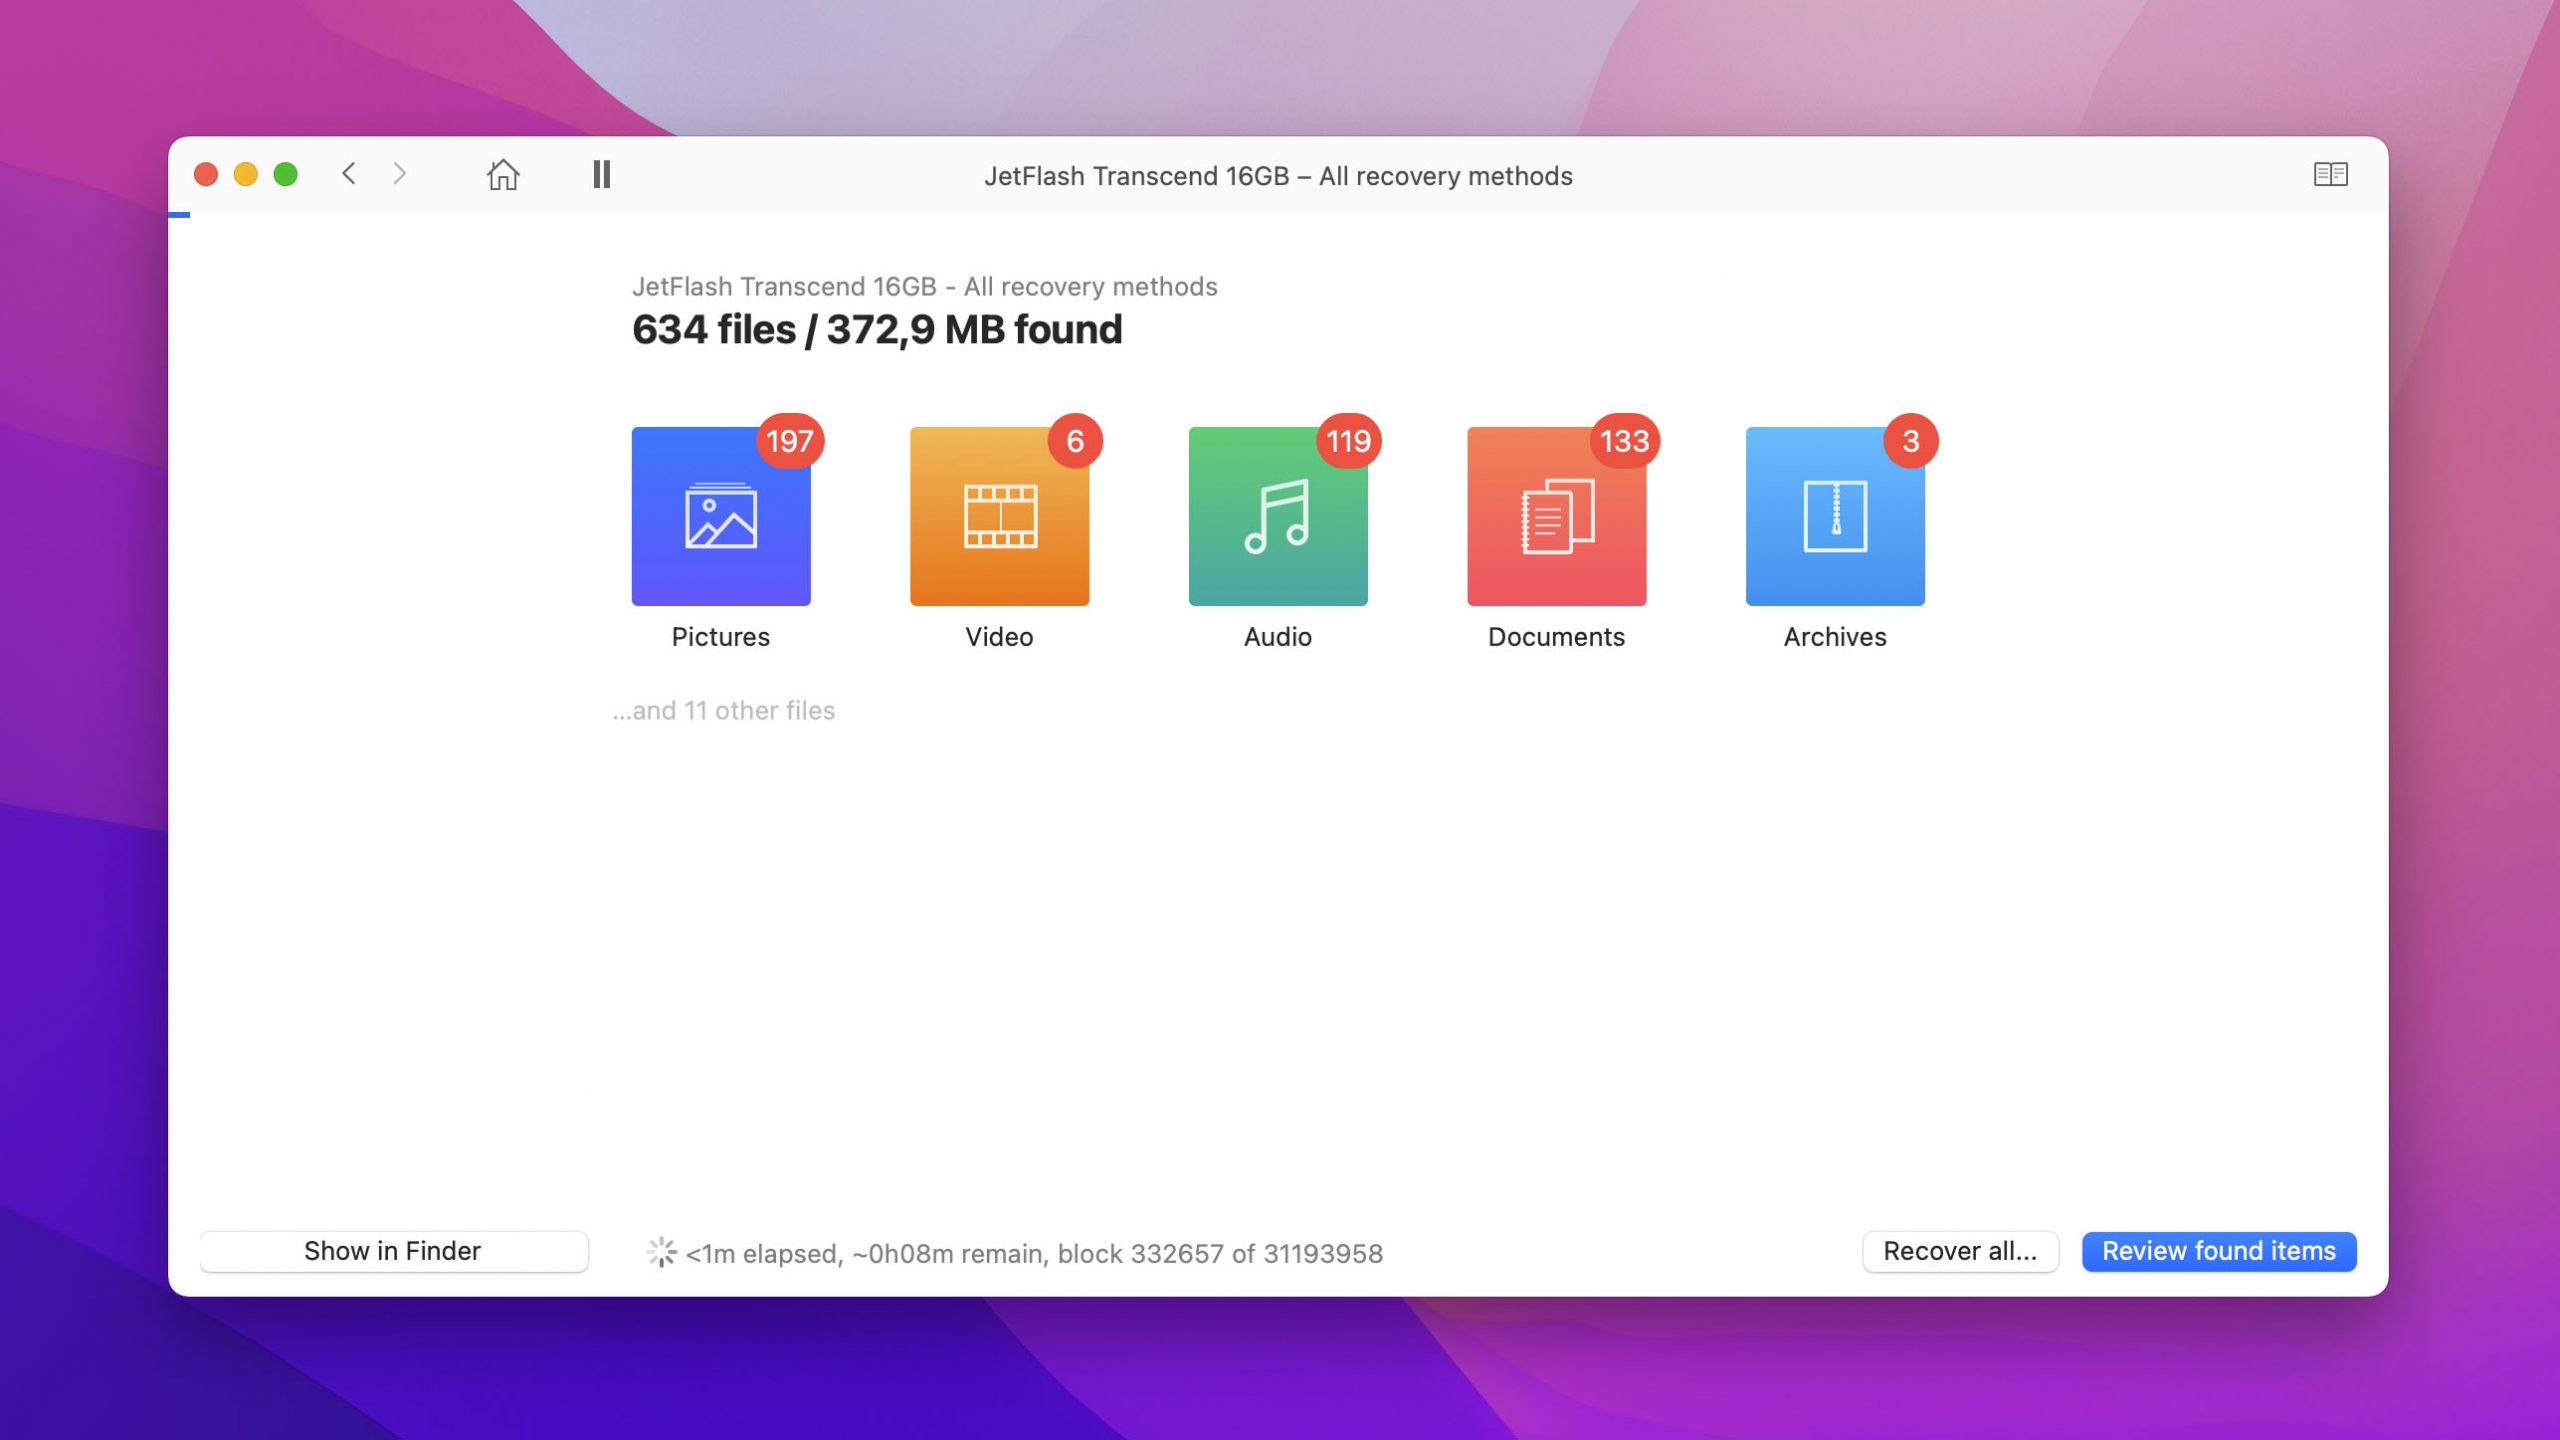Viewport: 2560px width, 1440px height.
Task: Toggle the 119 Audio files badge
Action: tap(1347, 441)
